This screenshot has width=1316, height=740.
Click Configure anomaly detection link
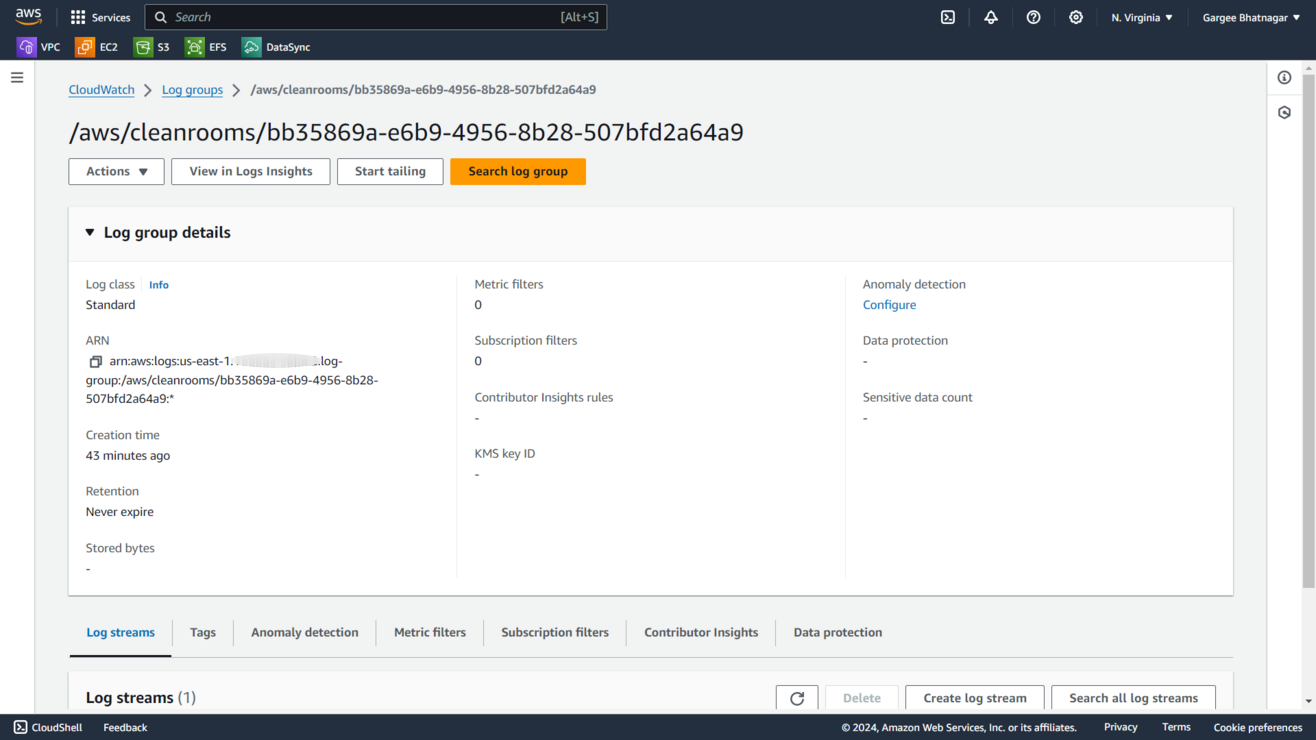(x=889, y=305)
